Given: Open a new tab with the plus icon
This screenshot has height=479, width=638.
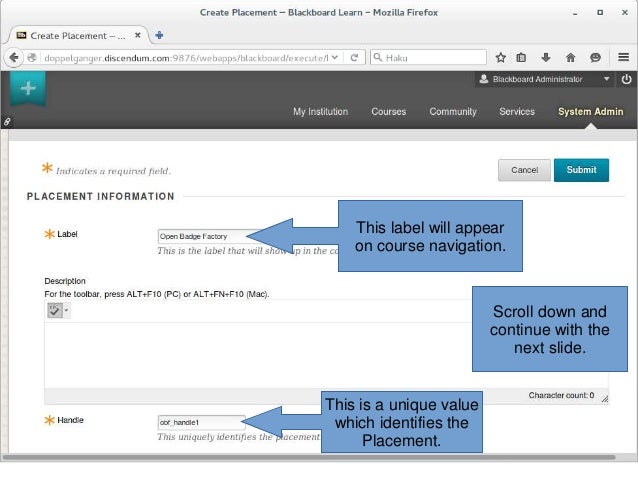Looking at the screenshot, I should point(159,35).
